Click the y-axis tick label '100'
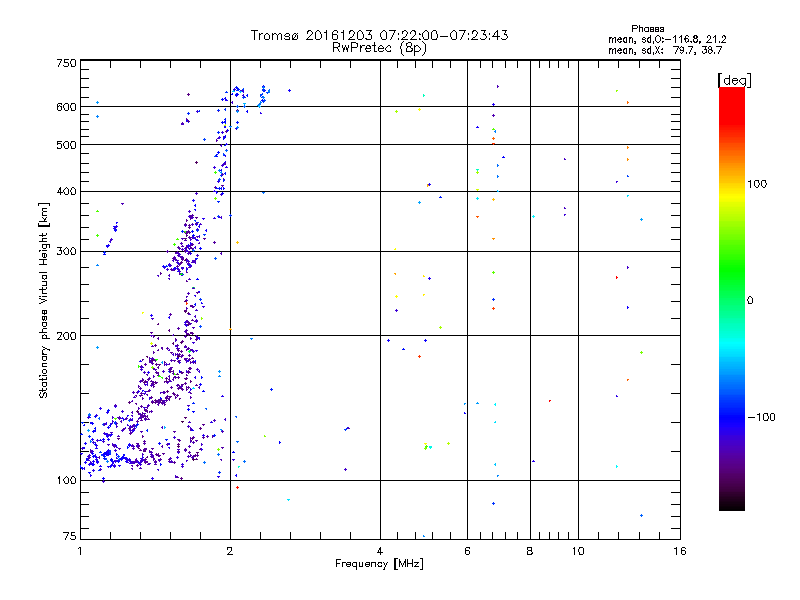 point(66,481)
